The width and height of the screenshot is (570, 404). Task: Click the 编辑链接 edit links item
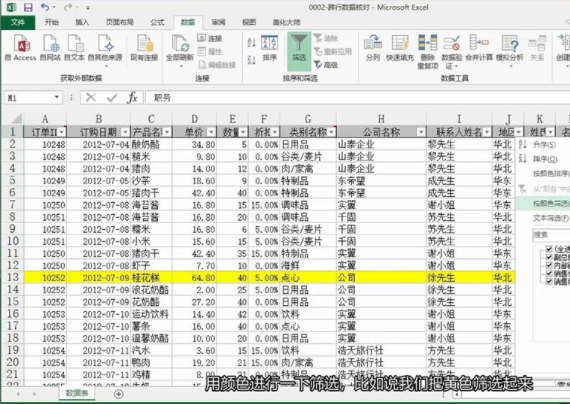point(217,65)
